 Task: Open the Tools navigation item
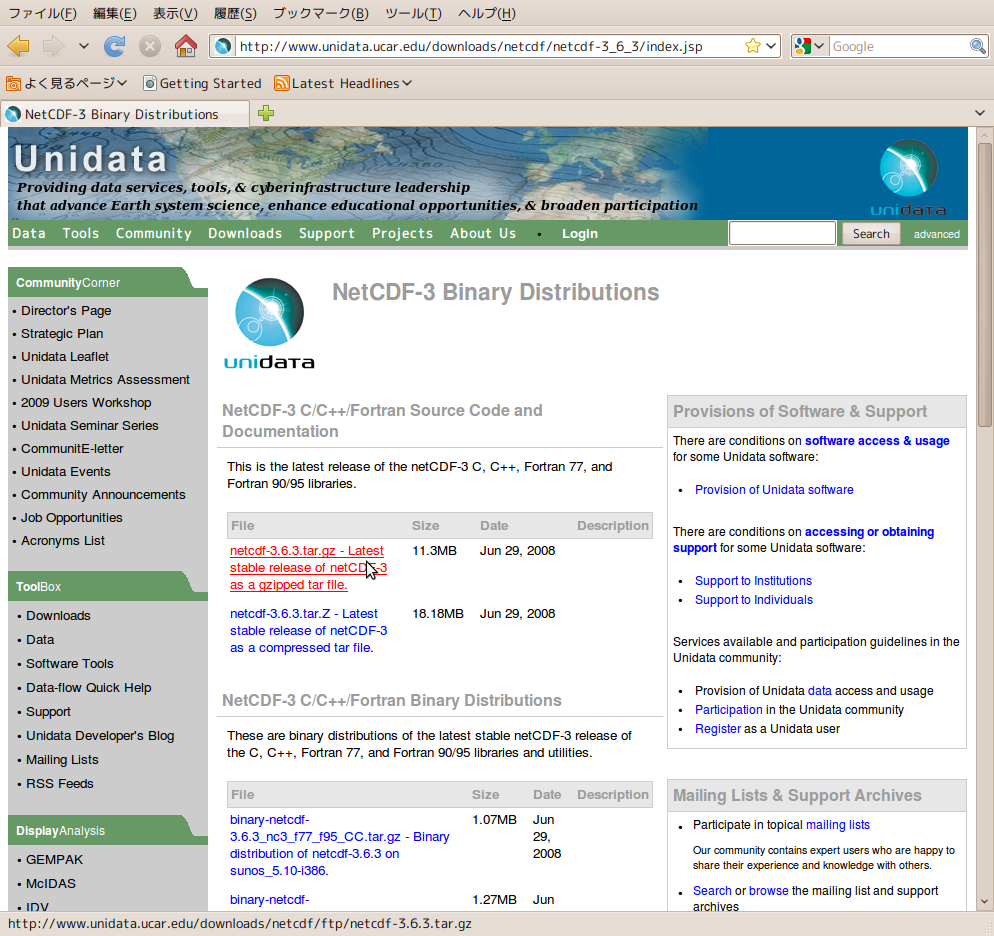81,233
